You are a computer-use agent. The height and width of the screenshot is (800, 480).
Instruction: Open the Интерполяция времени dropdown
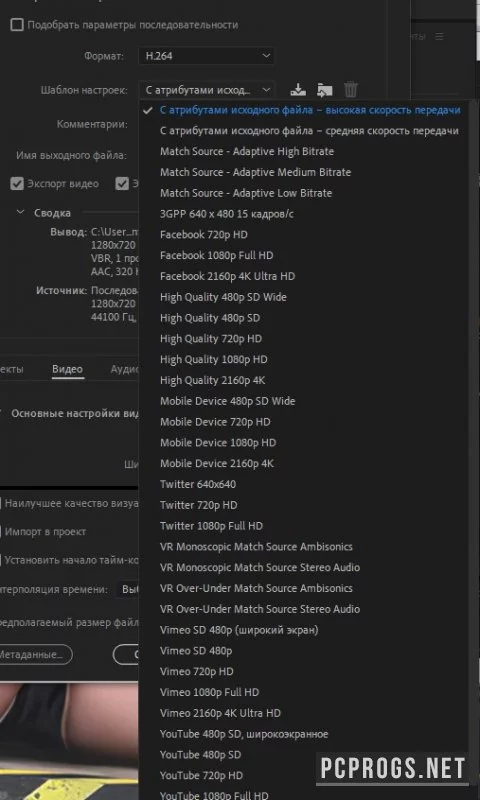pos(128,589)
